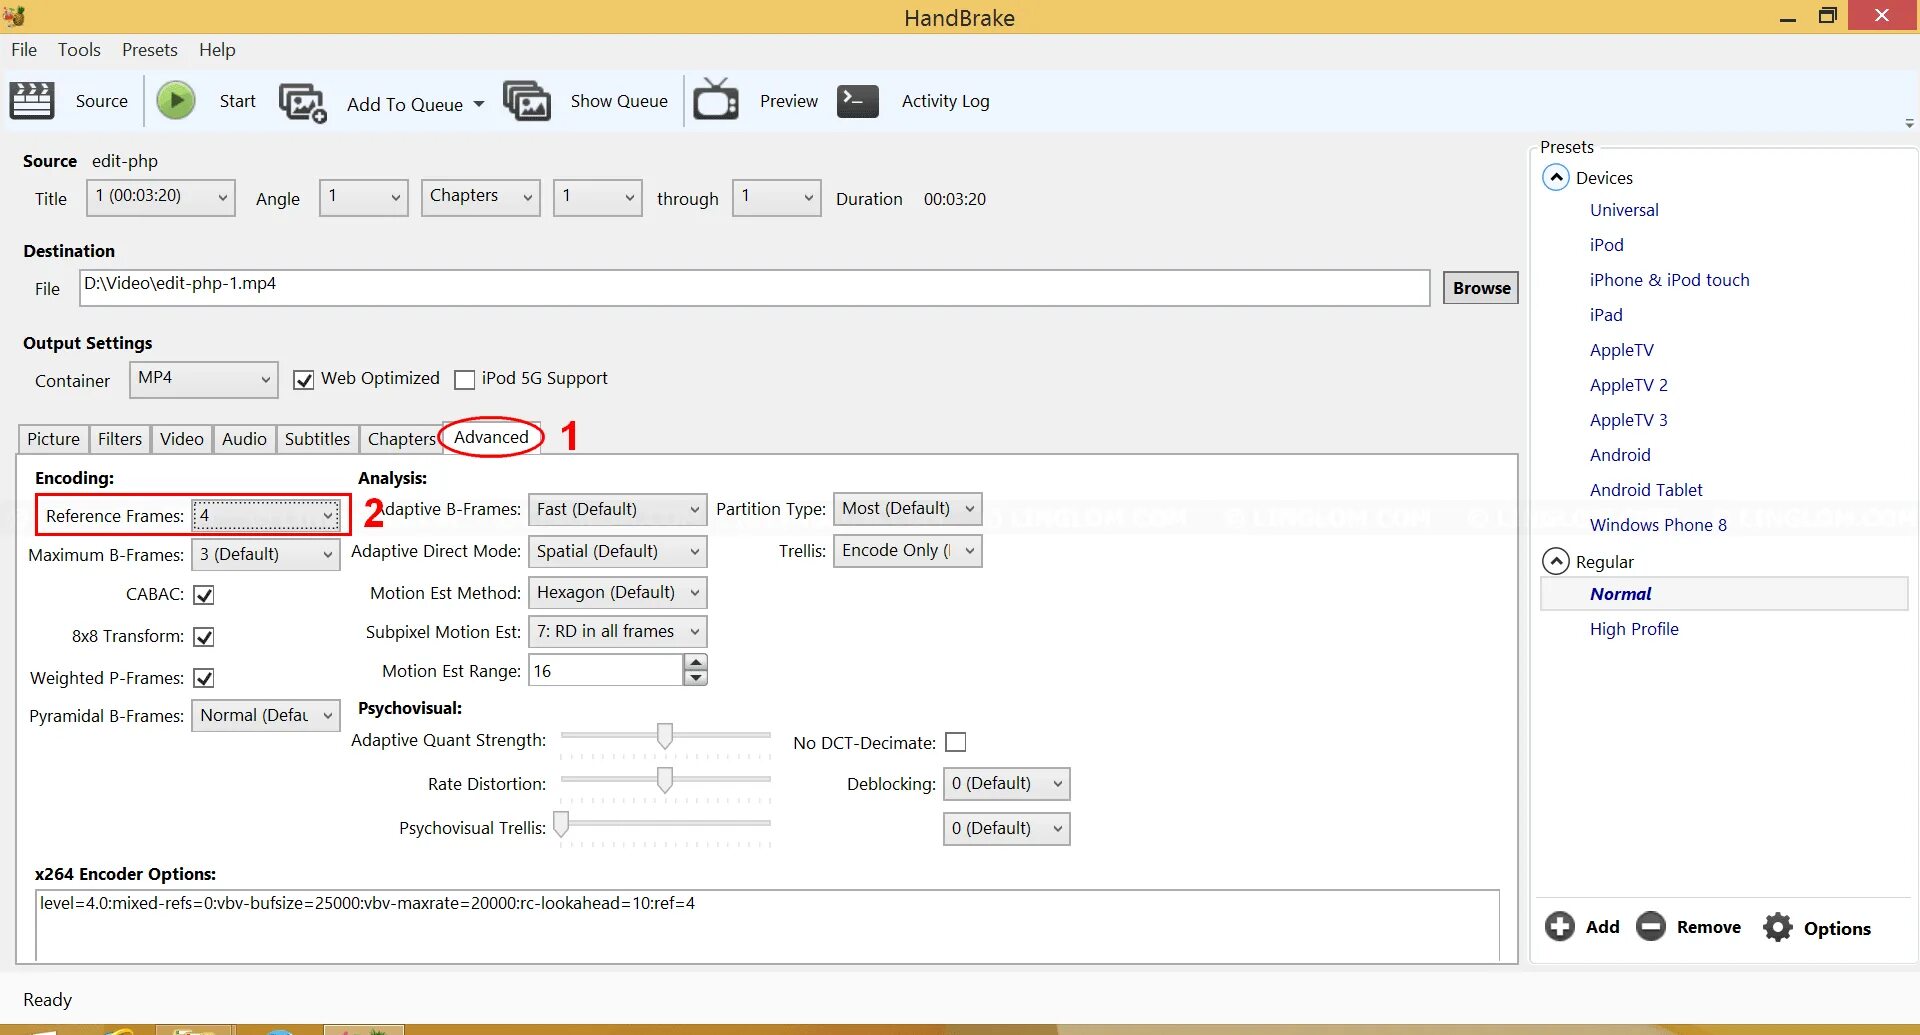The image size is (1920, 1035).
Task: Click the minus icon to remove preset
Action: pos(1651,927)
